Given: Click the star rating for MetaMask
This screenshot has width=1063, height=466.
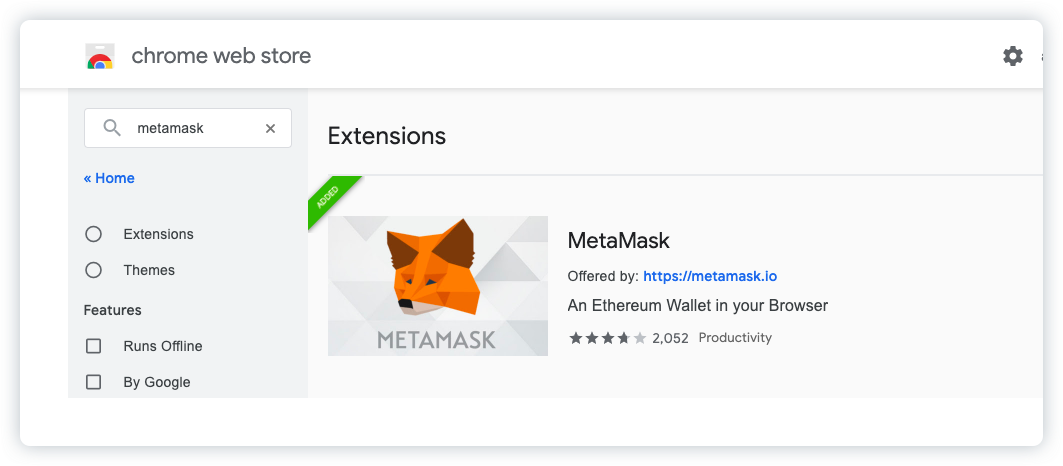Looking at the screenshot, I should (607, 338).
